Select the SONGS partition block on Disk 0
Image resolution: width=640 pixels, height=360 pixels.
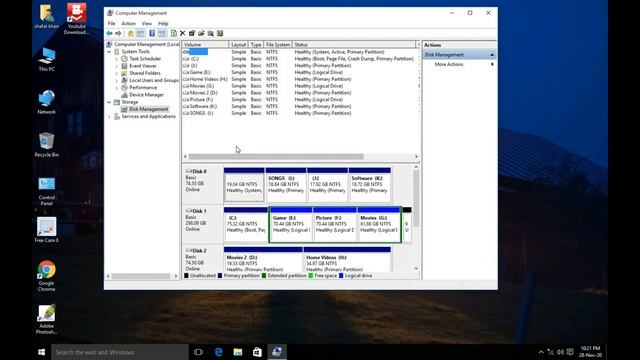pos(286,185)
